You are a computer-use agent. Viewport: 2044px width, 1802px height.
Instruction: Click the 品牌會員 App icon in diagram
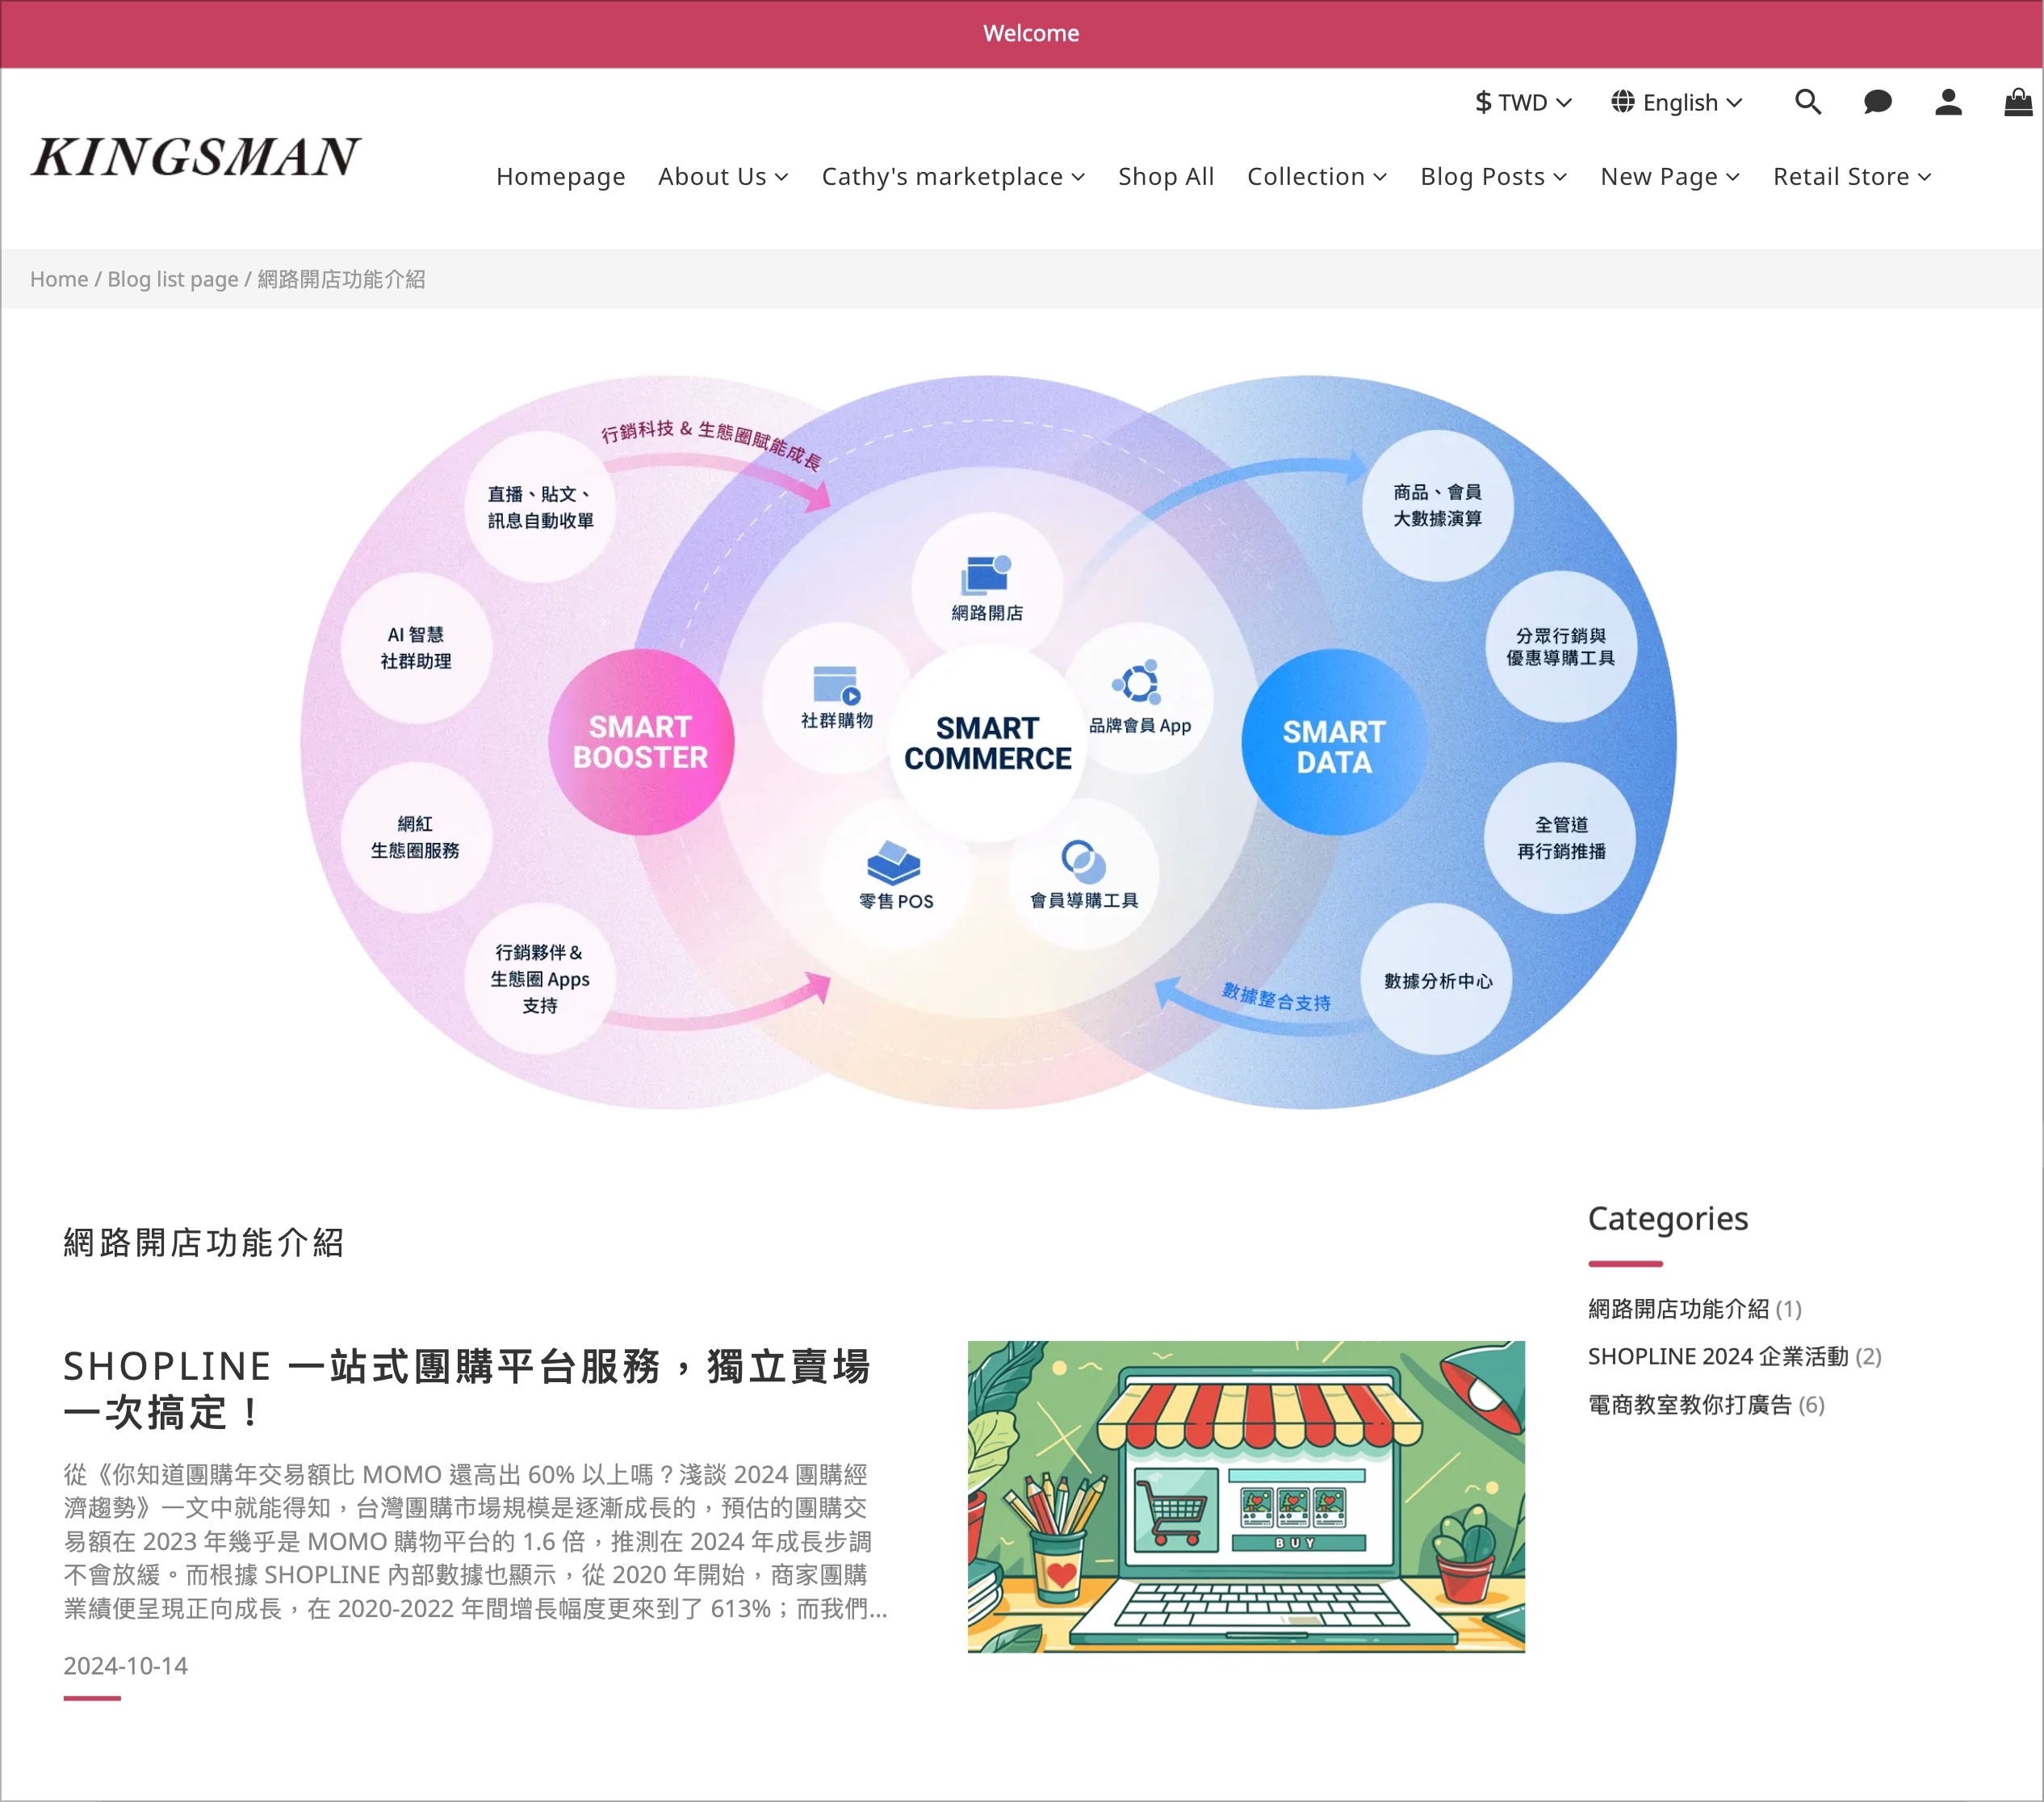[x=1137, y=683]
